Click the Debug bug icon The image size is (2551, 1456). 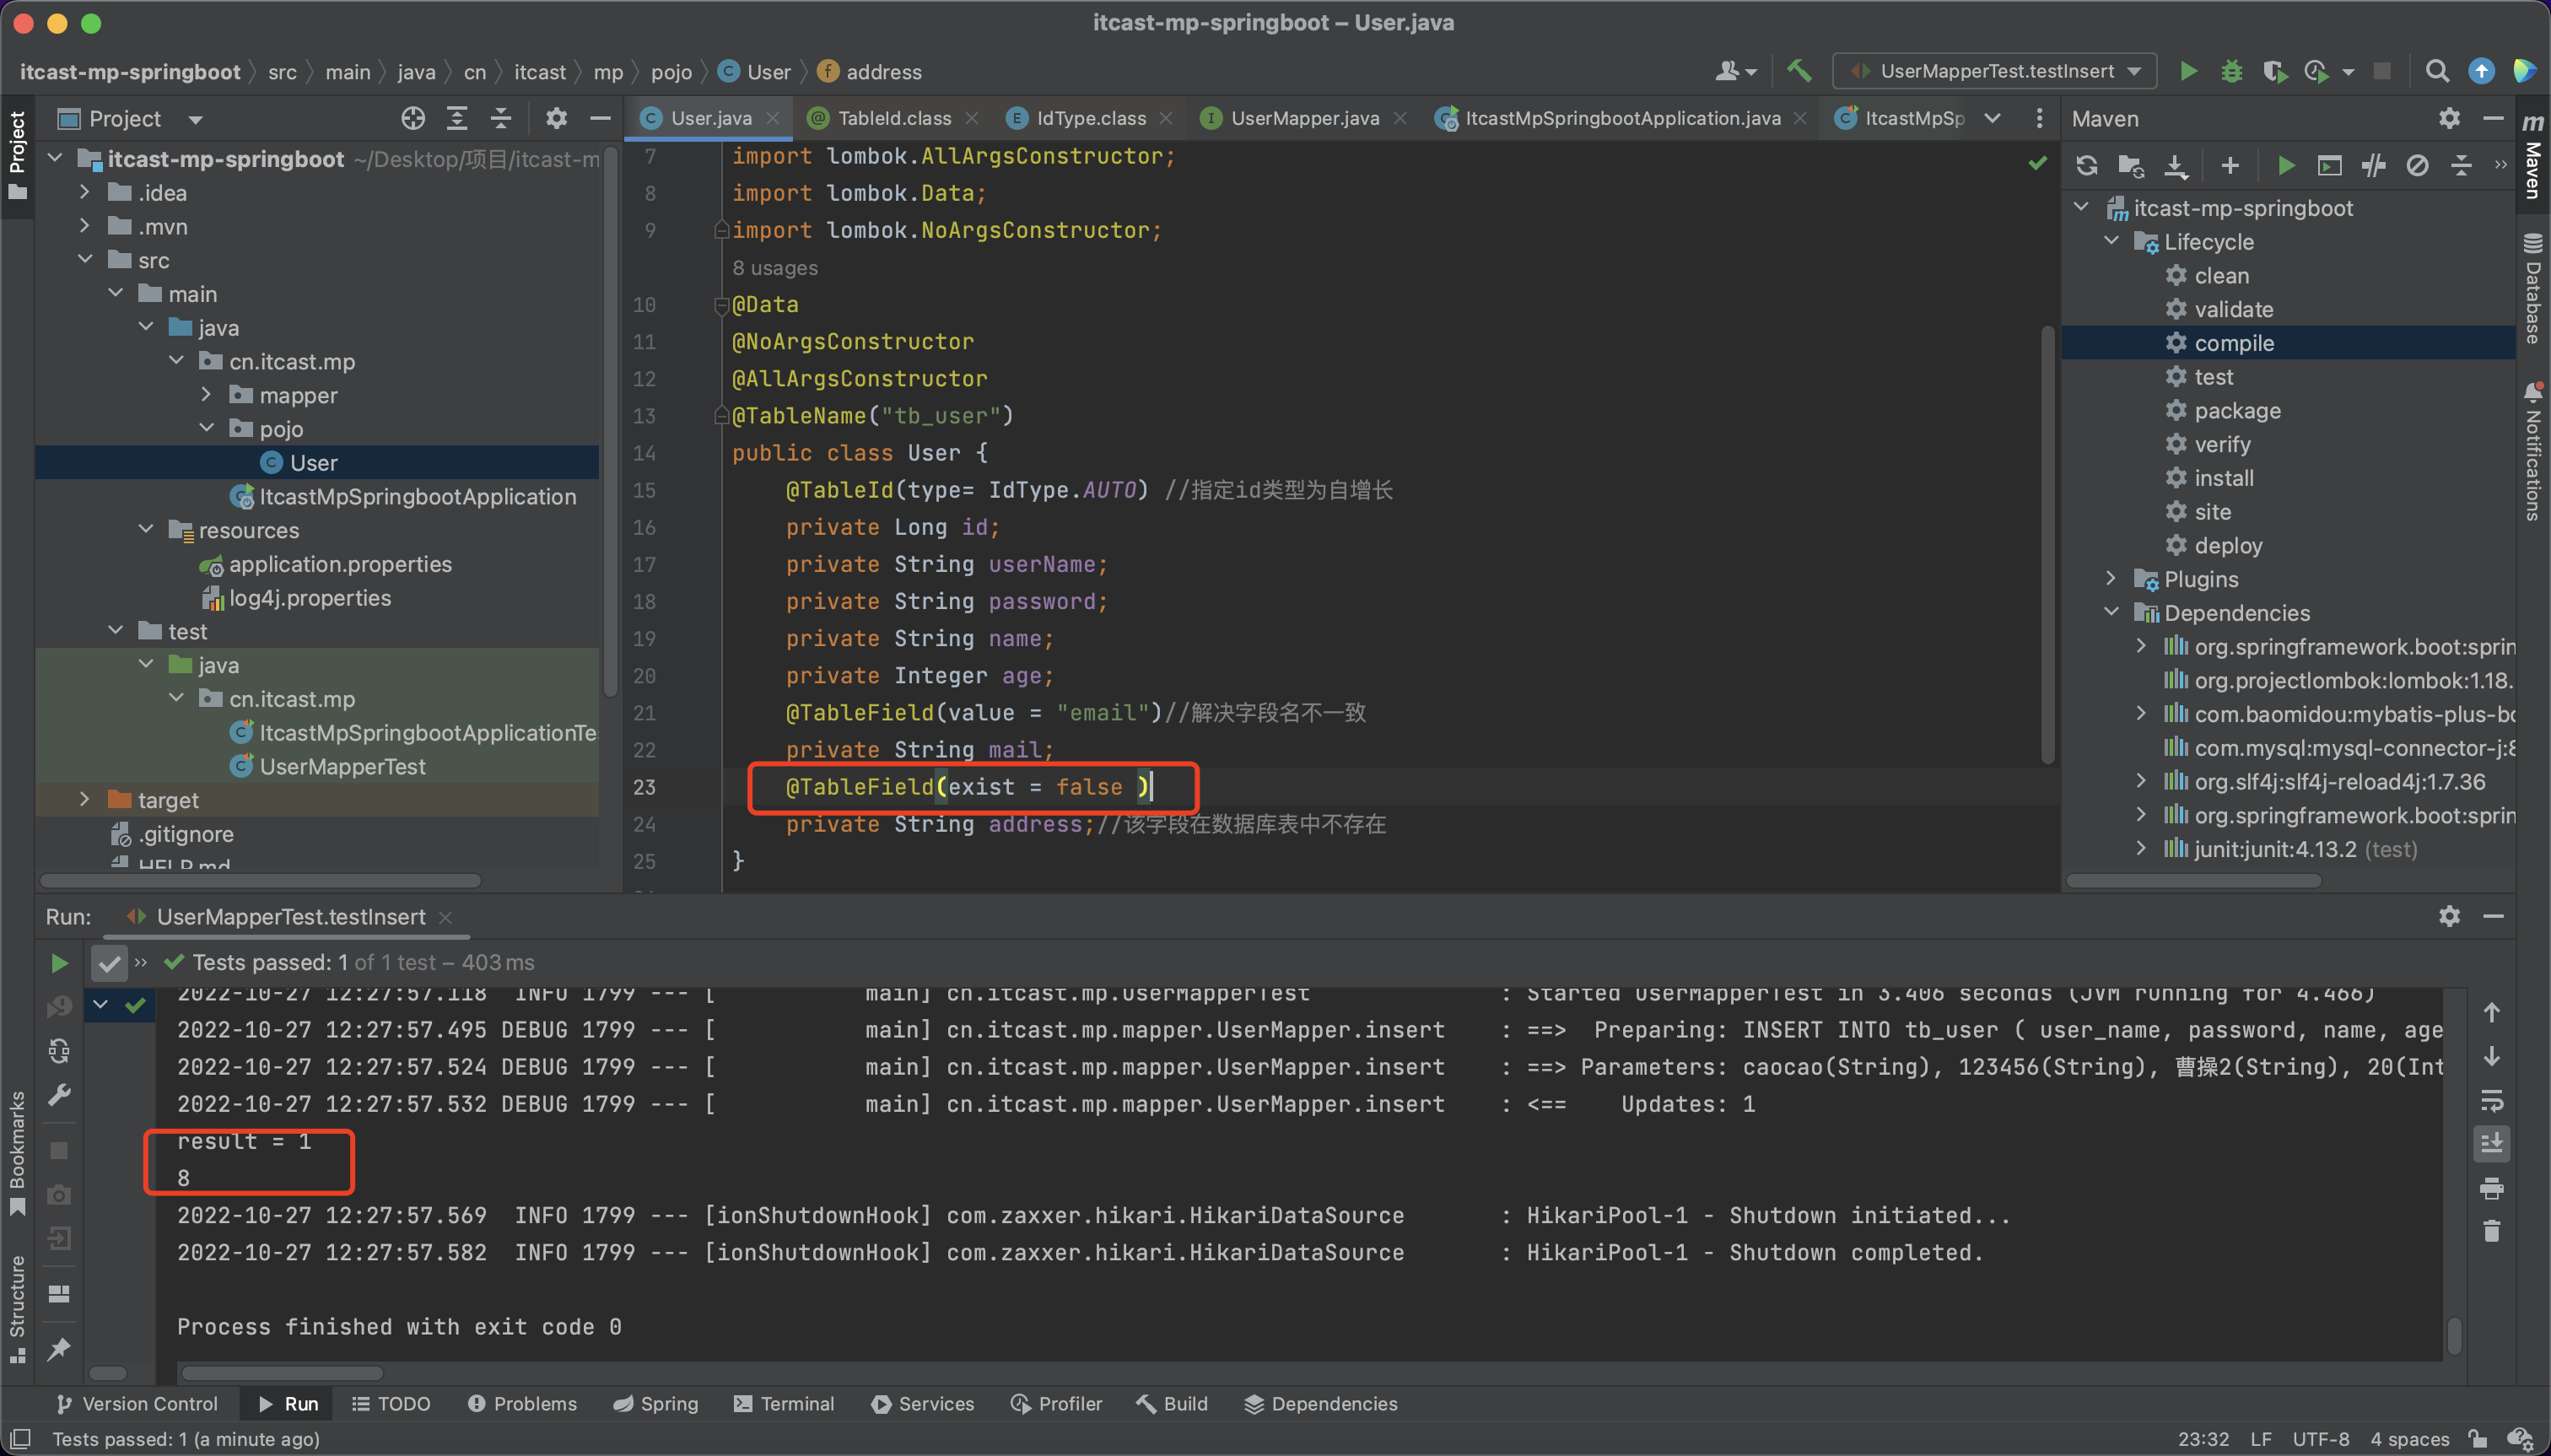(x=2231, y=71)
